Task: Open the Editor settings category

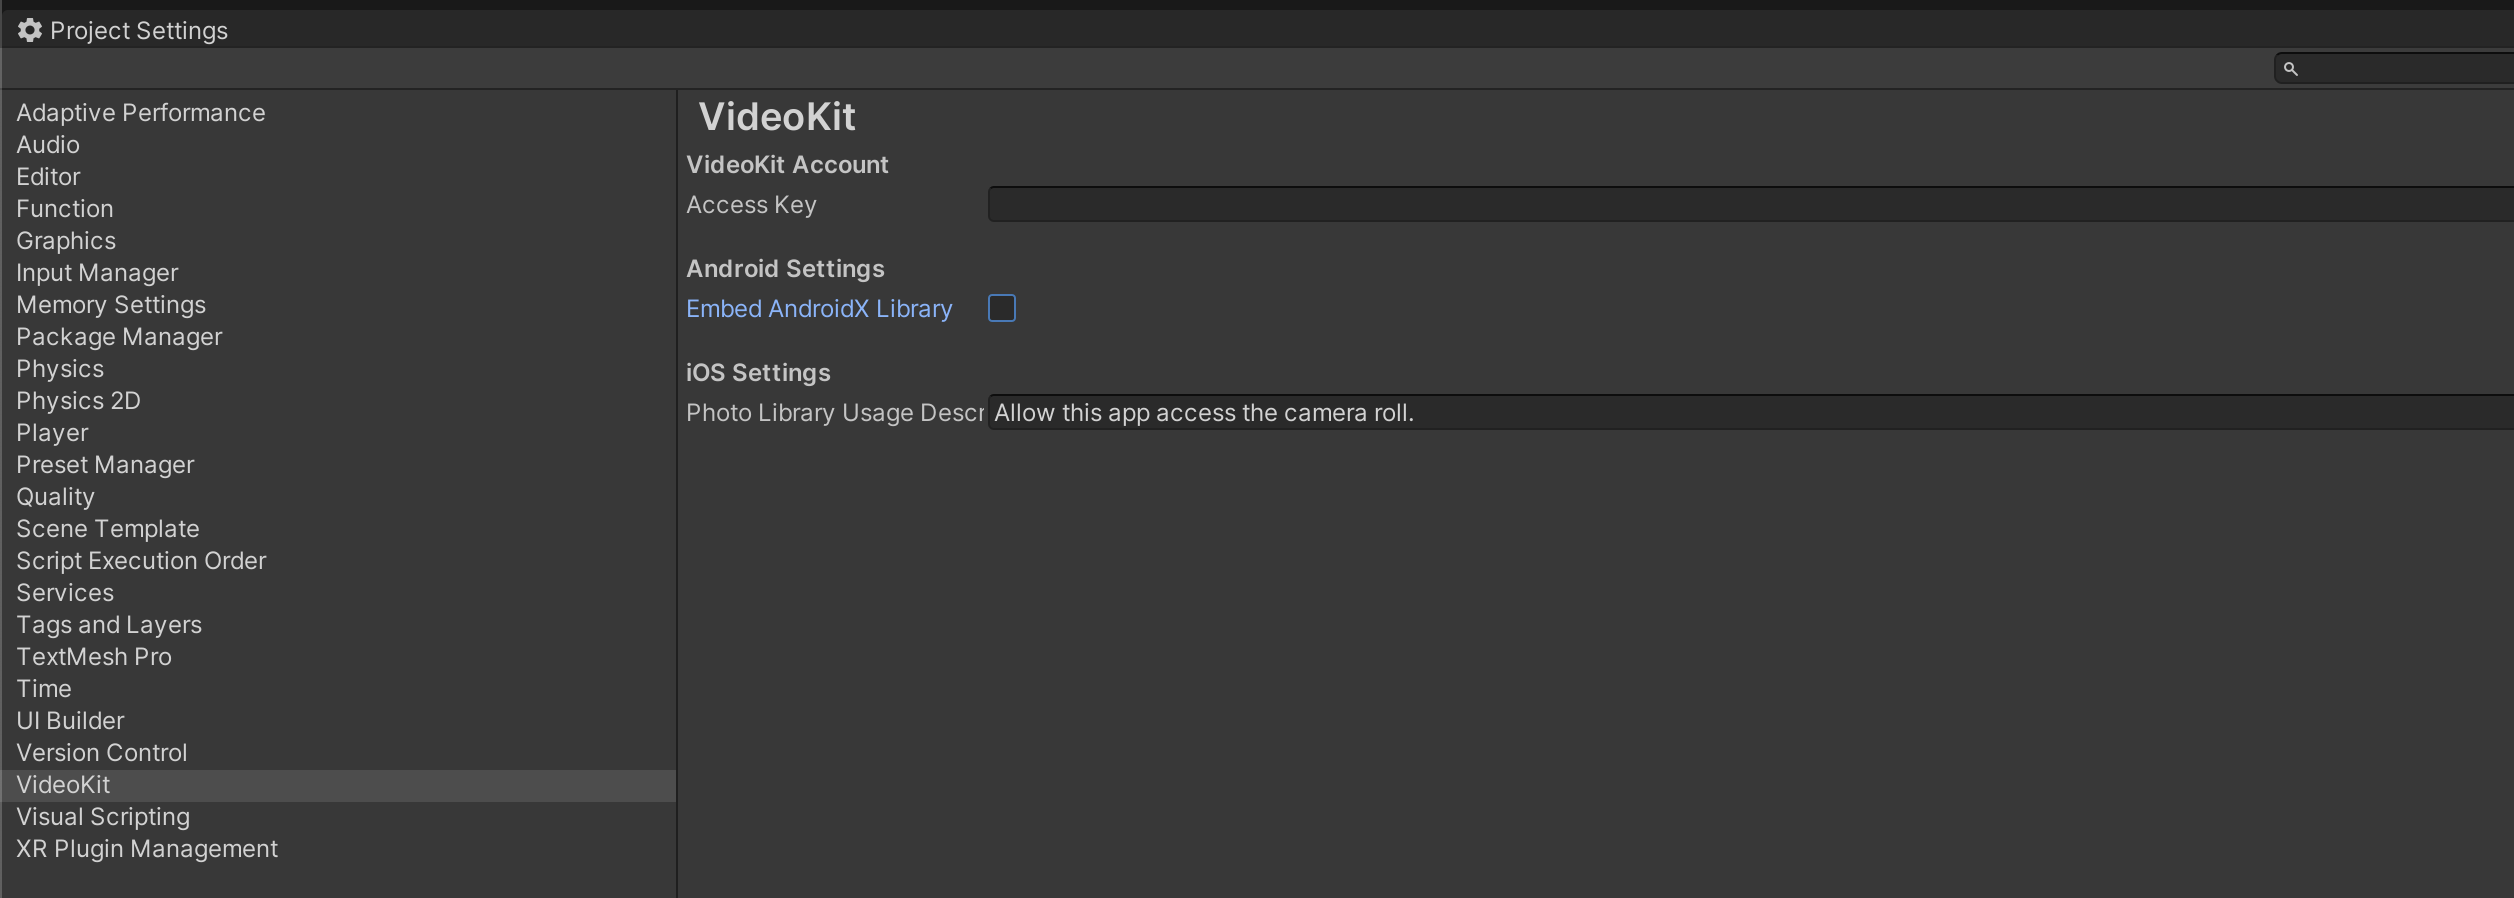Action: tap(48, 177)
